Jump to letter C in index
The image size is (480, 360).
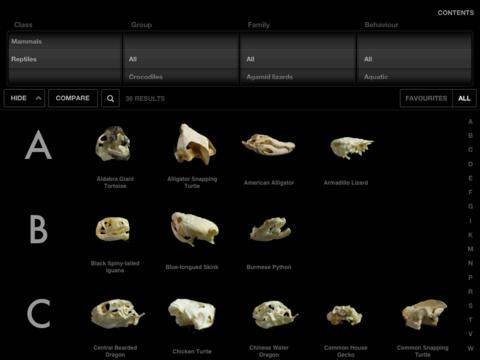tap(470, 150)
